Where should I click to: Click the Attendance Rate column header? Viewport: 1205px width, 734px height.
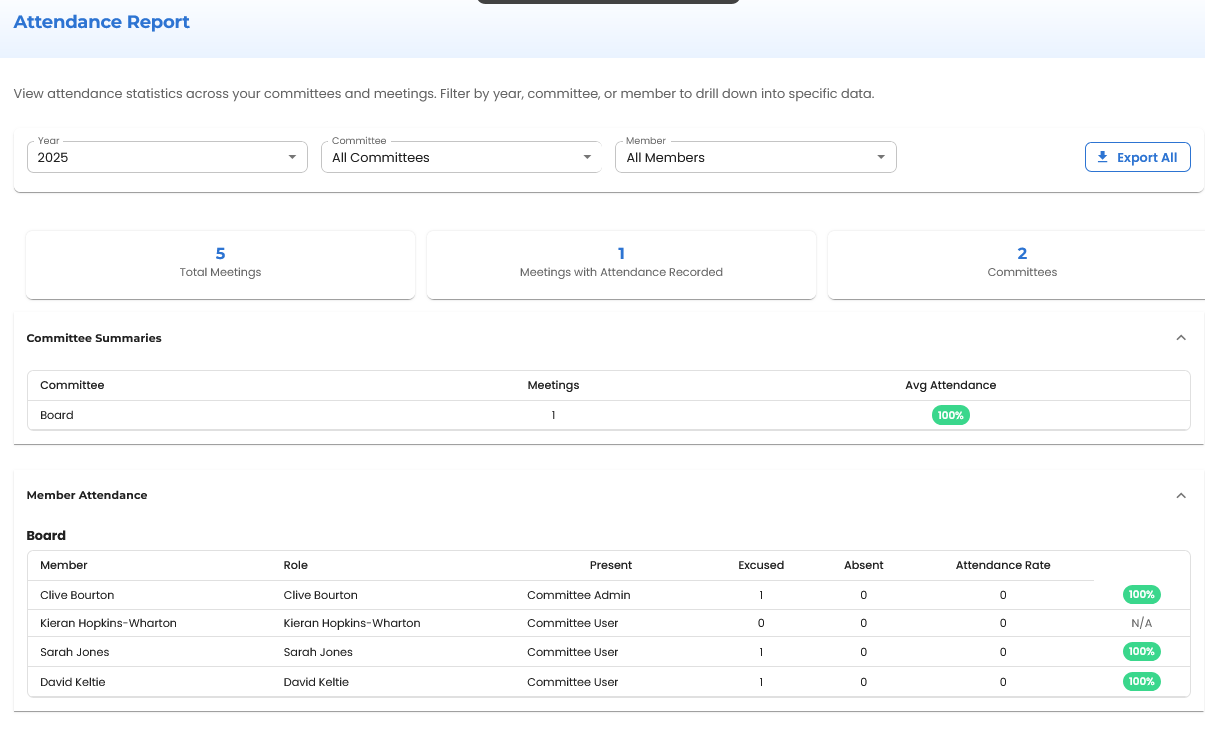(x=1003, y=565)
